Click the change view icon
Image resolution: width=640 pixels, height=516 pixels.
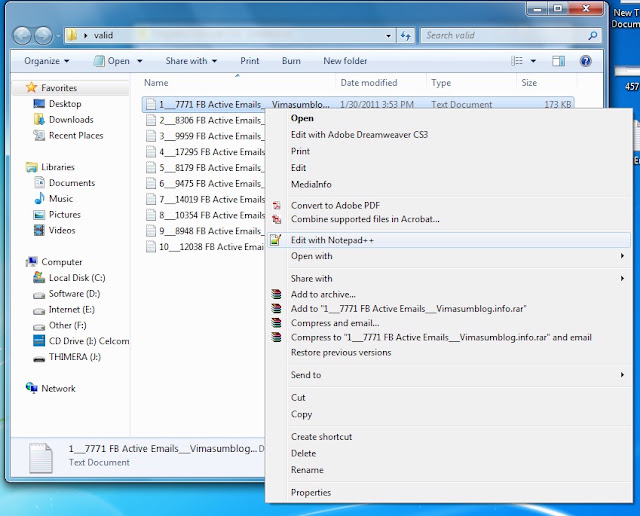(517, 61)
